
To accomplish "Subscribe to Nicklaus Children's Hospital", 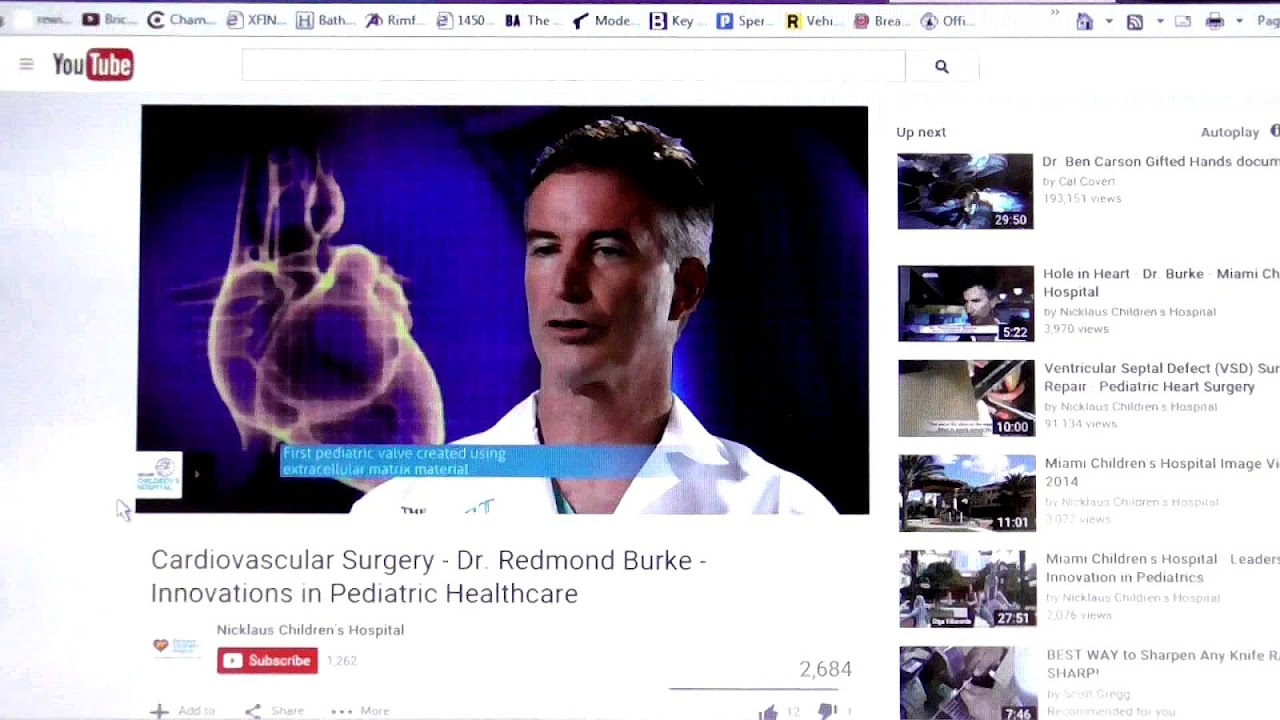I will pos(267,661).
